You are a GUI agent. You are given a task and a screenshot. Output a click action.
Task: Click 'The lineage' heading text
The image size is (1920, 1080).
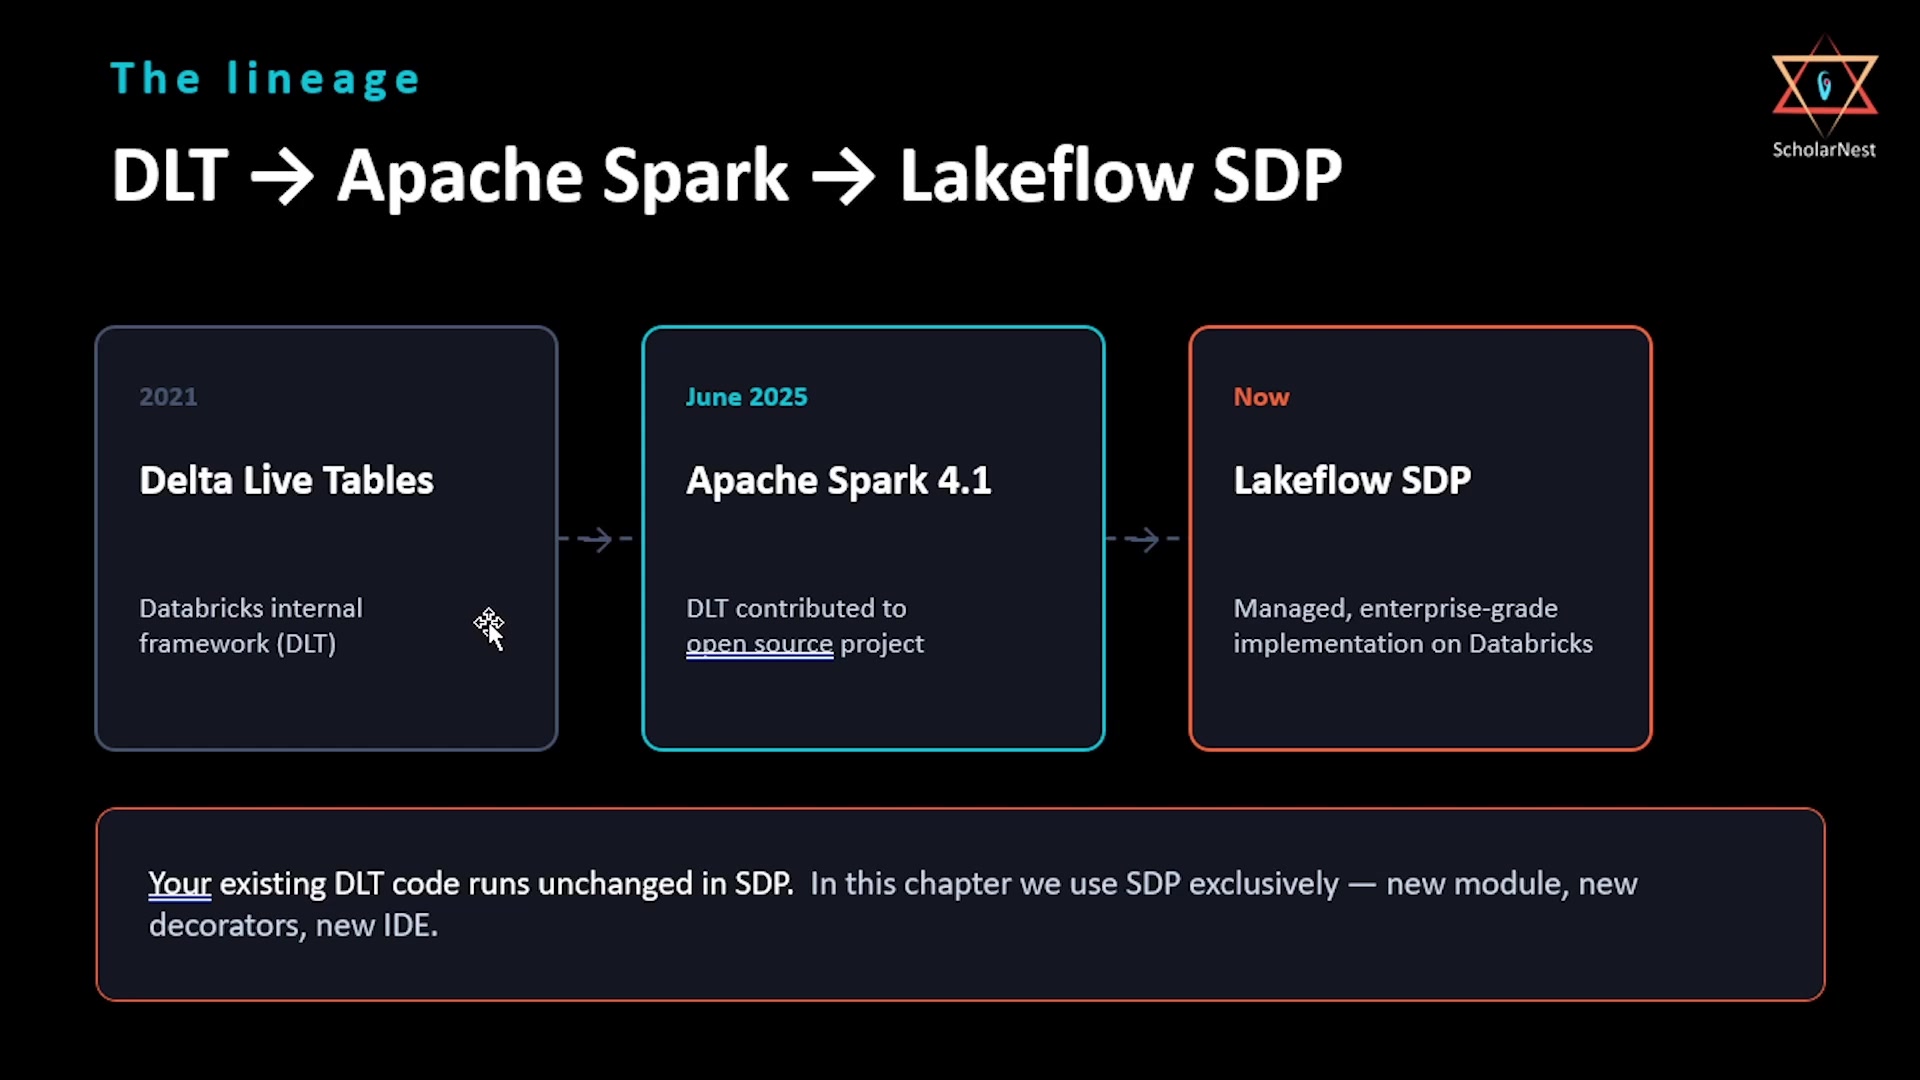point(265,79)
